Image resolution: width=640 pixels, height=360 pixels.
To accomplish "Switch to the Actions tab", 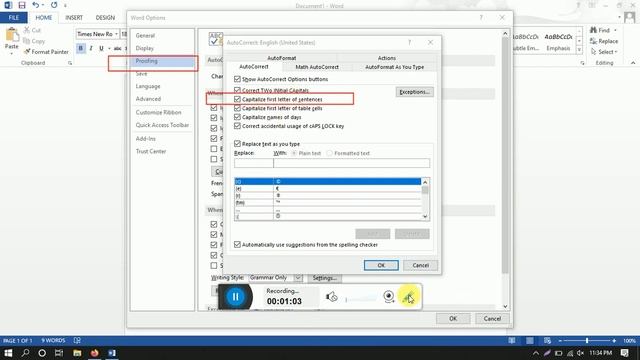I will (387, 58).
